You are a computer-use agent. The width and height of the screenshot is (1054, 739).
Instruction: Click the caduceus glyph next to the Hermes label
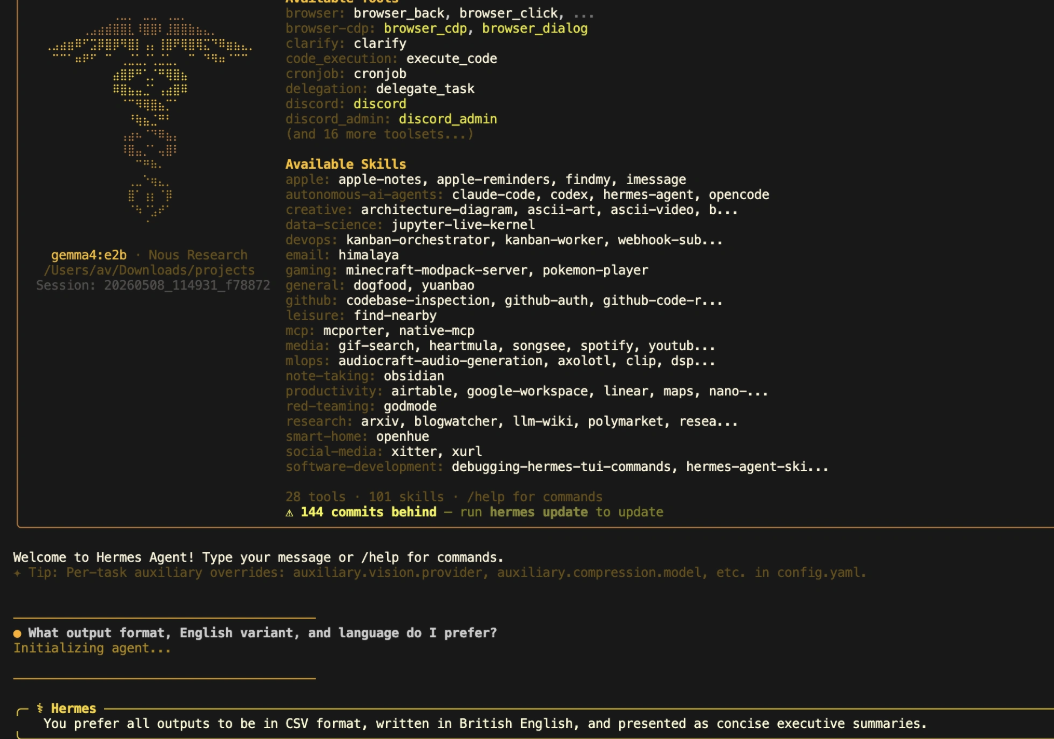coord(40,708)
